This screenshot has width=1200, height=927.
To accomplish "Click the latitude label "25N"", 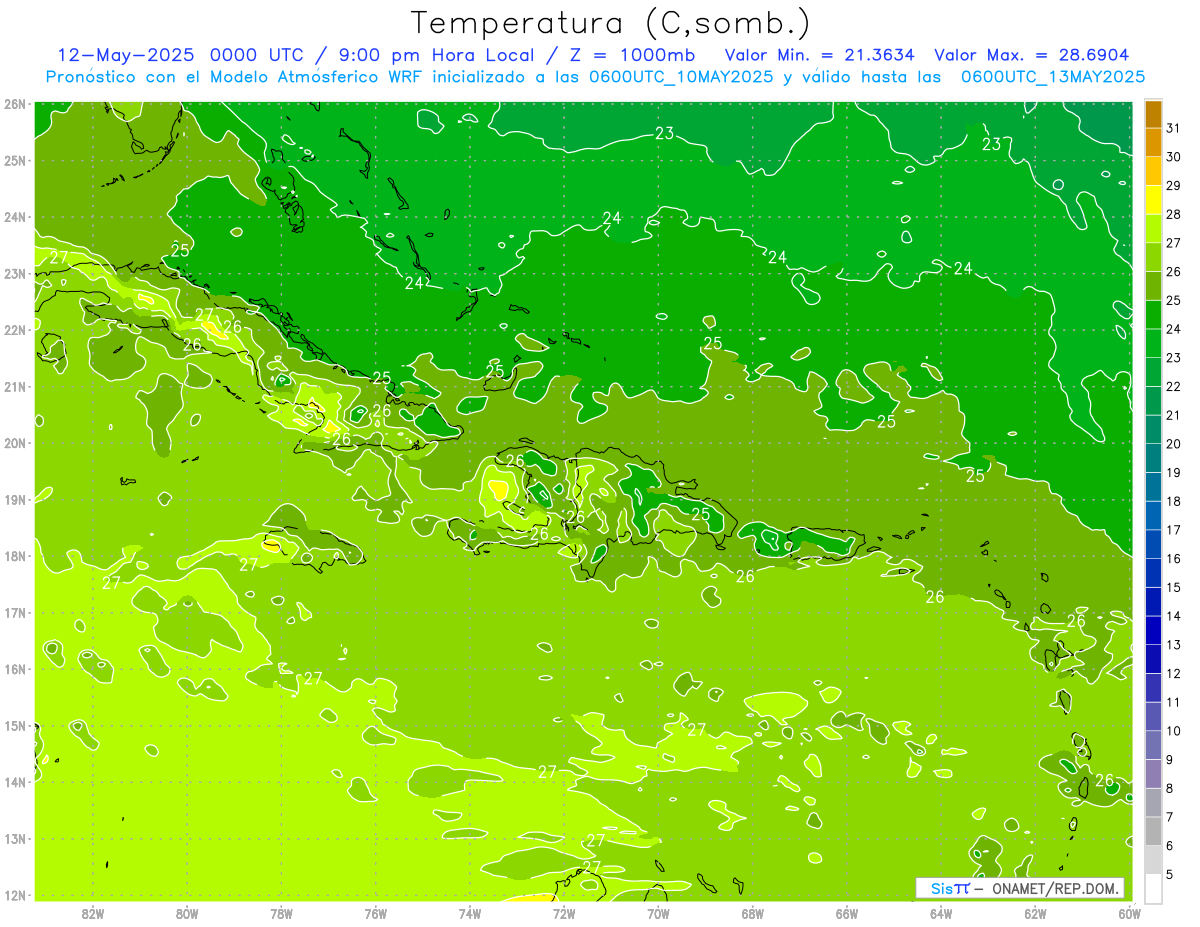I will point(15,160).
